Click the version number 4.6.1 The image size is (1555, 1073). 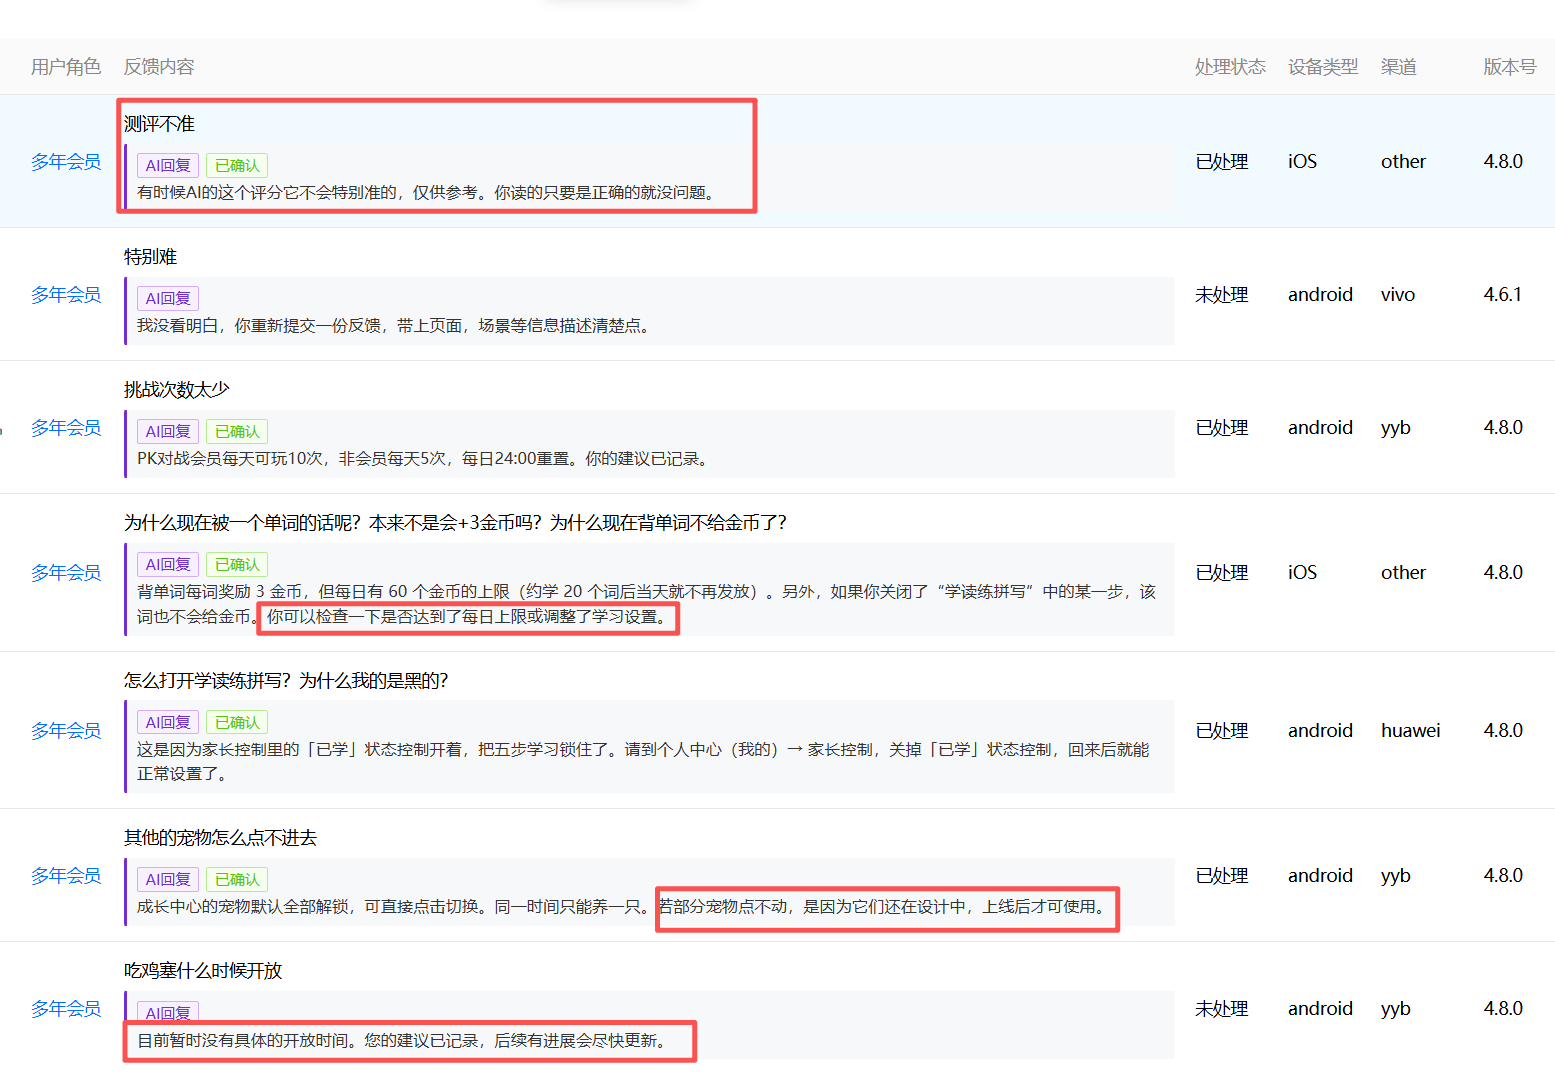pyautogui.click(x=1502, y=295)
